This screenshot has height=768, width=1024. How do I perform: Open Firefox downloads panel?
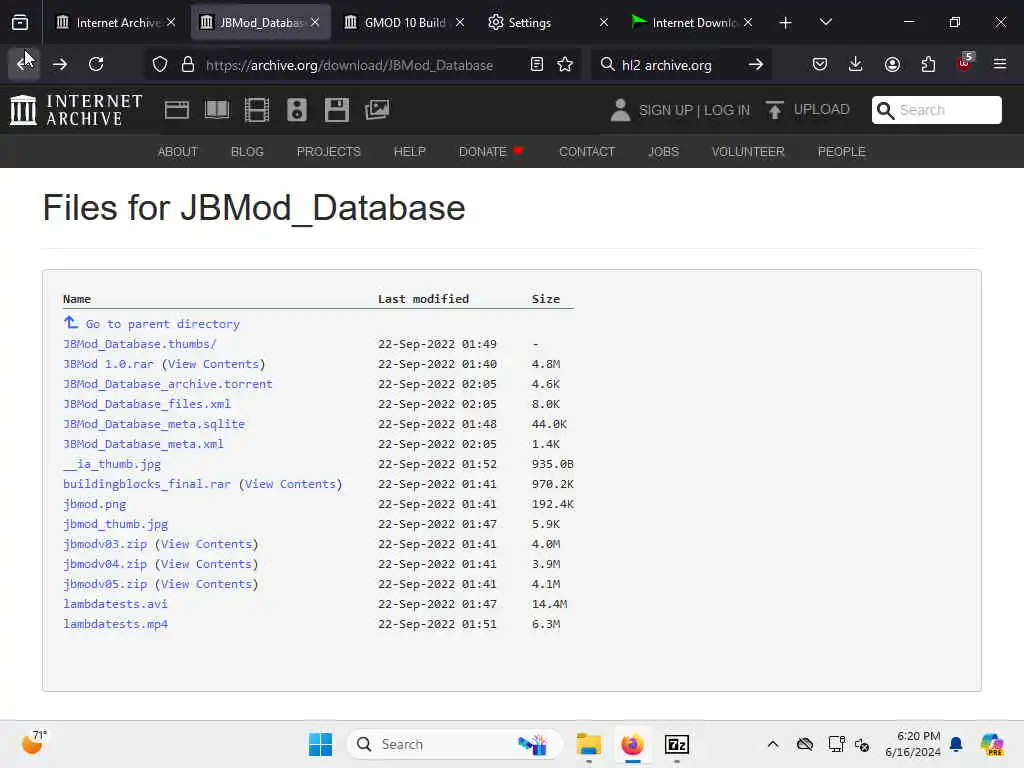(856, 64)
